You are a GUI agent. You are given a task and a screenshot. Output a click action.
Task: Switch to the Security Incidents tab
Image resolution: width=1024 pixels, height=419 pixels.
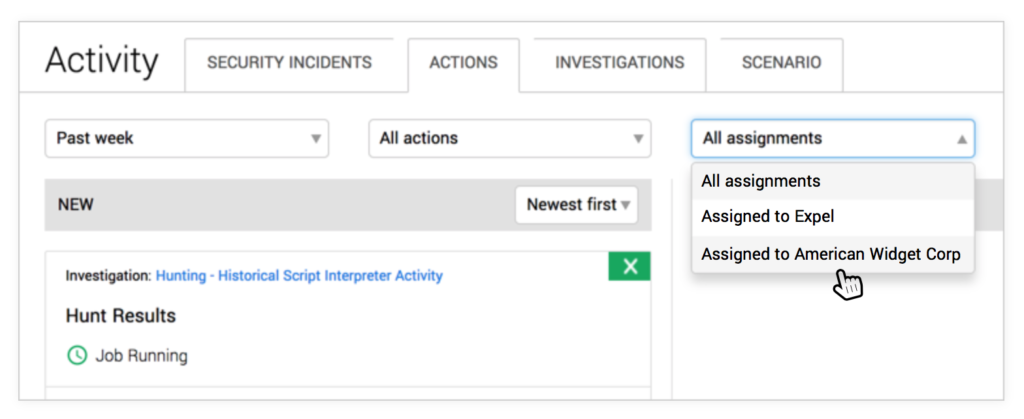click(x=289, y=63)
